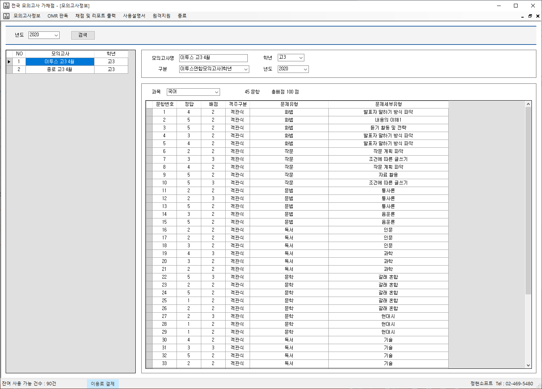
Task: Click the 정답 cell of question 1
Action: click(x=188, y=112)
